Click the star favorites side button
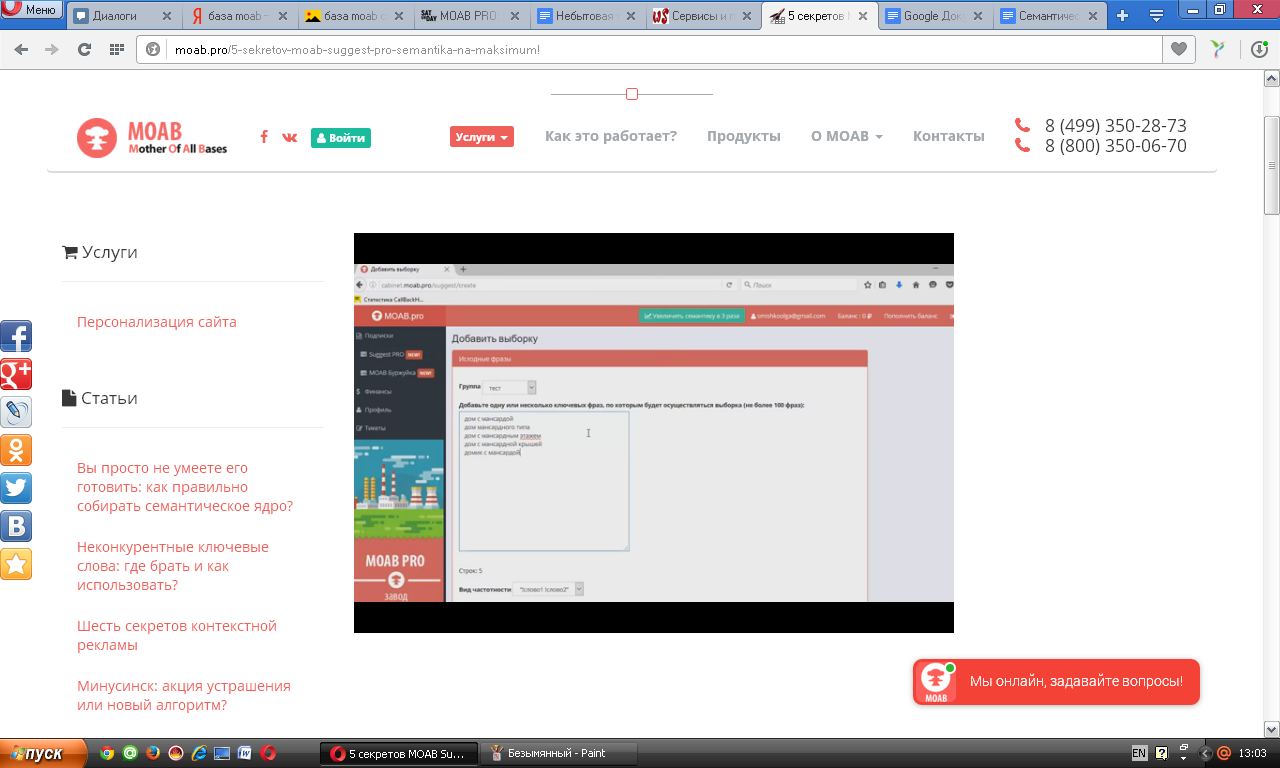1280x768 pixels. (x=16, y=564)
